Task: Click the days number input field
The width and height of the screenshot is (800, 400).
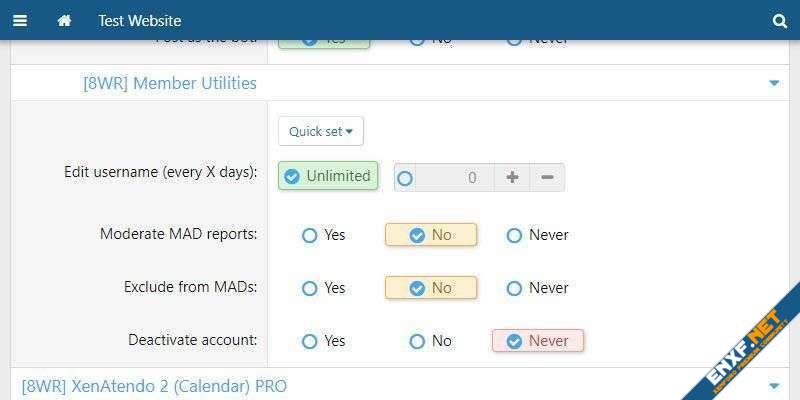Action: 448,178
